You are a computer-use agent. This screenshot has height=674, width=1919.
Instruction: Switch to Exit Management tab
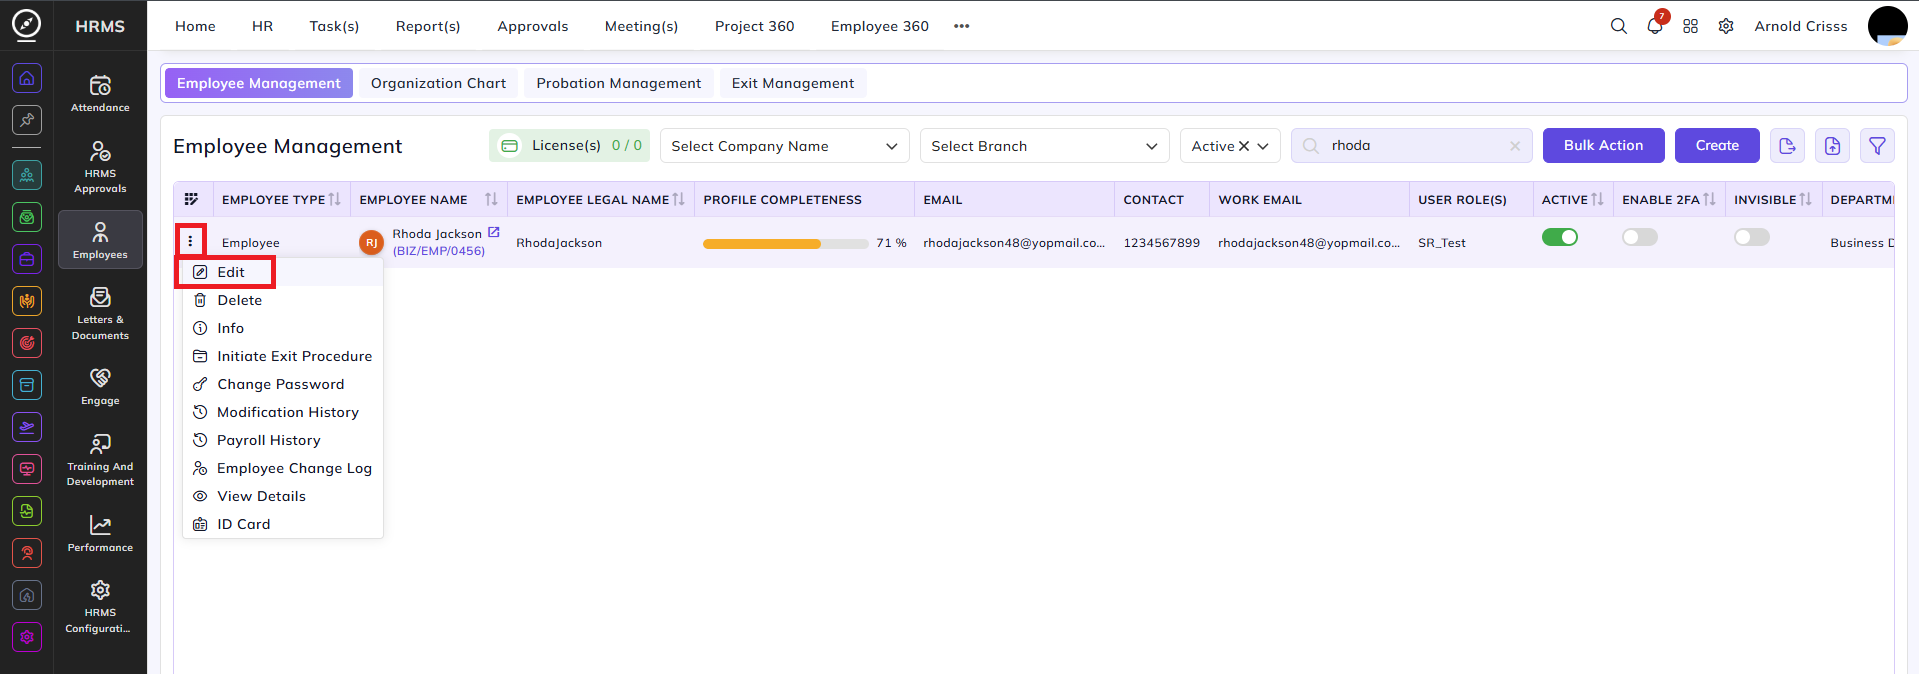tap(792, 83)
